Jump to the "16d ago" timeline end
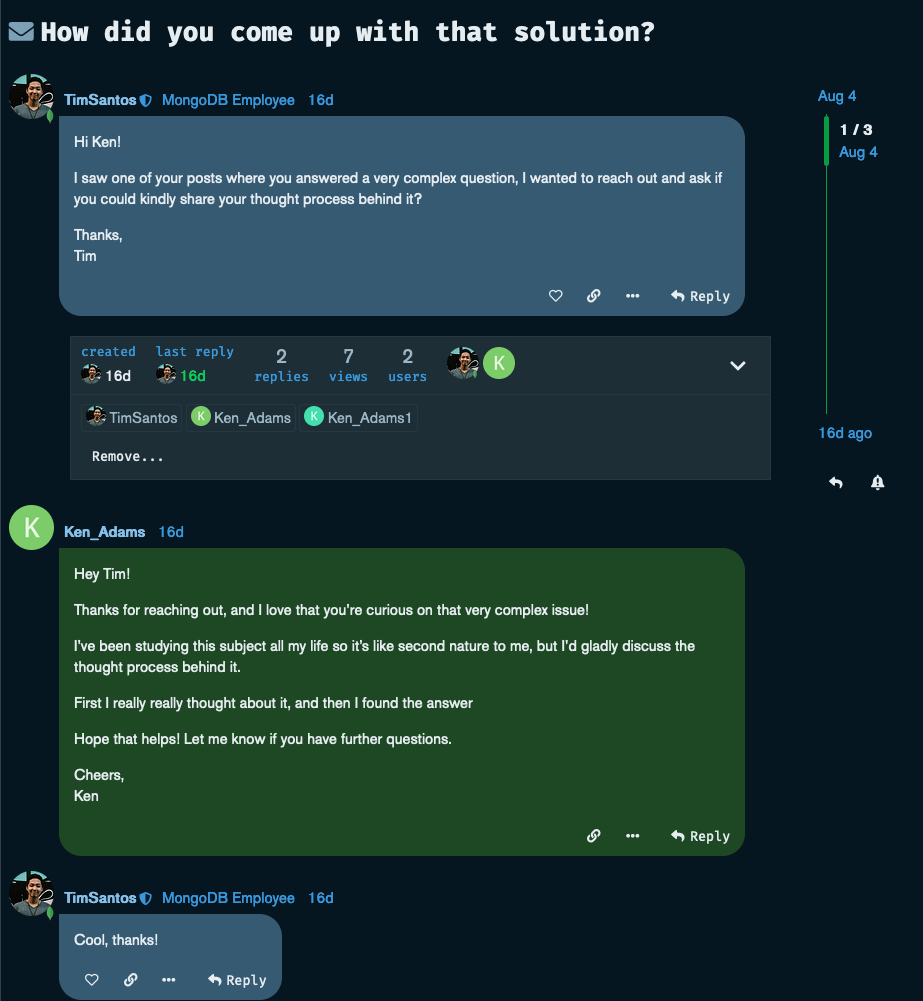The height and width of the screenshot is (1001, 923). click(x=845, y=433)
